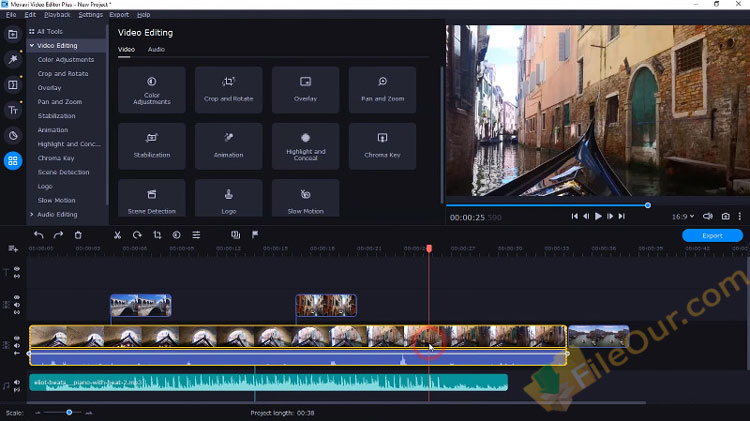This screenshot has width=750, height=421.
Task: Expand the Audio Editing tree section
Action: (x=32, y=214)
